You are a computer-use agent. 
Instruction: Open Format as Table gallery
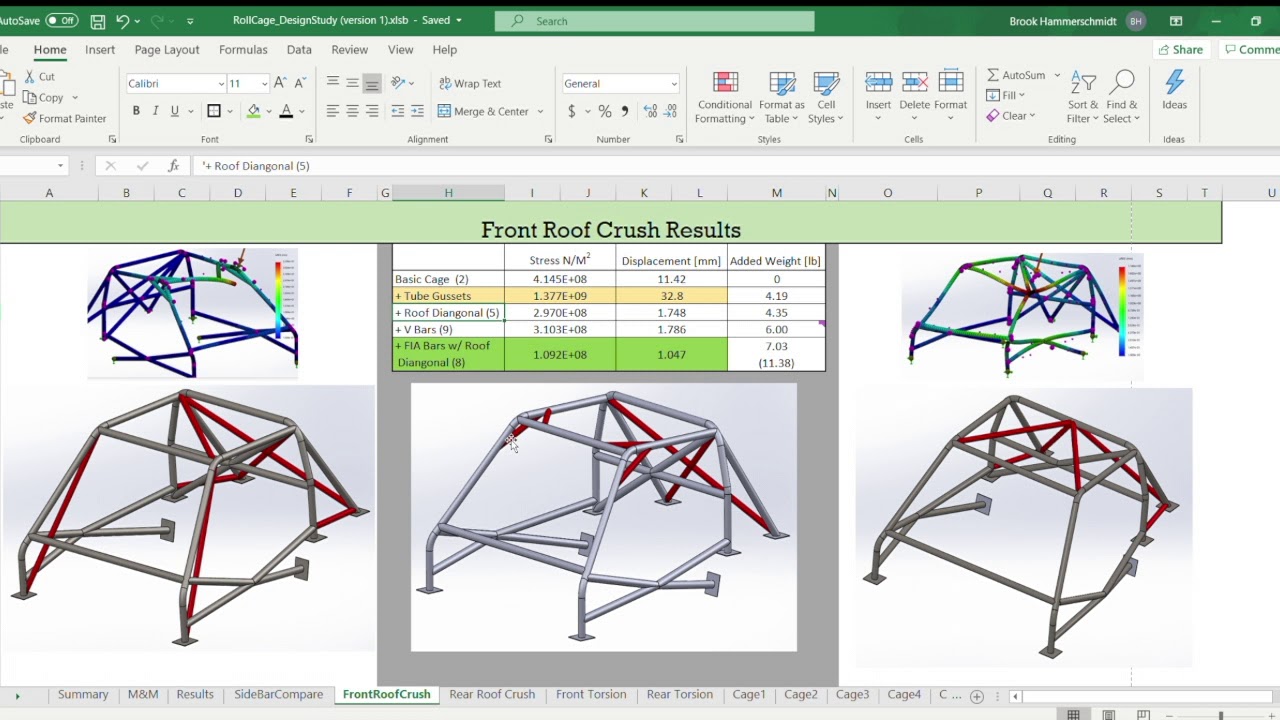781,97
